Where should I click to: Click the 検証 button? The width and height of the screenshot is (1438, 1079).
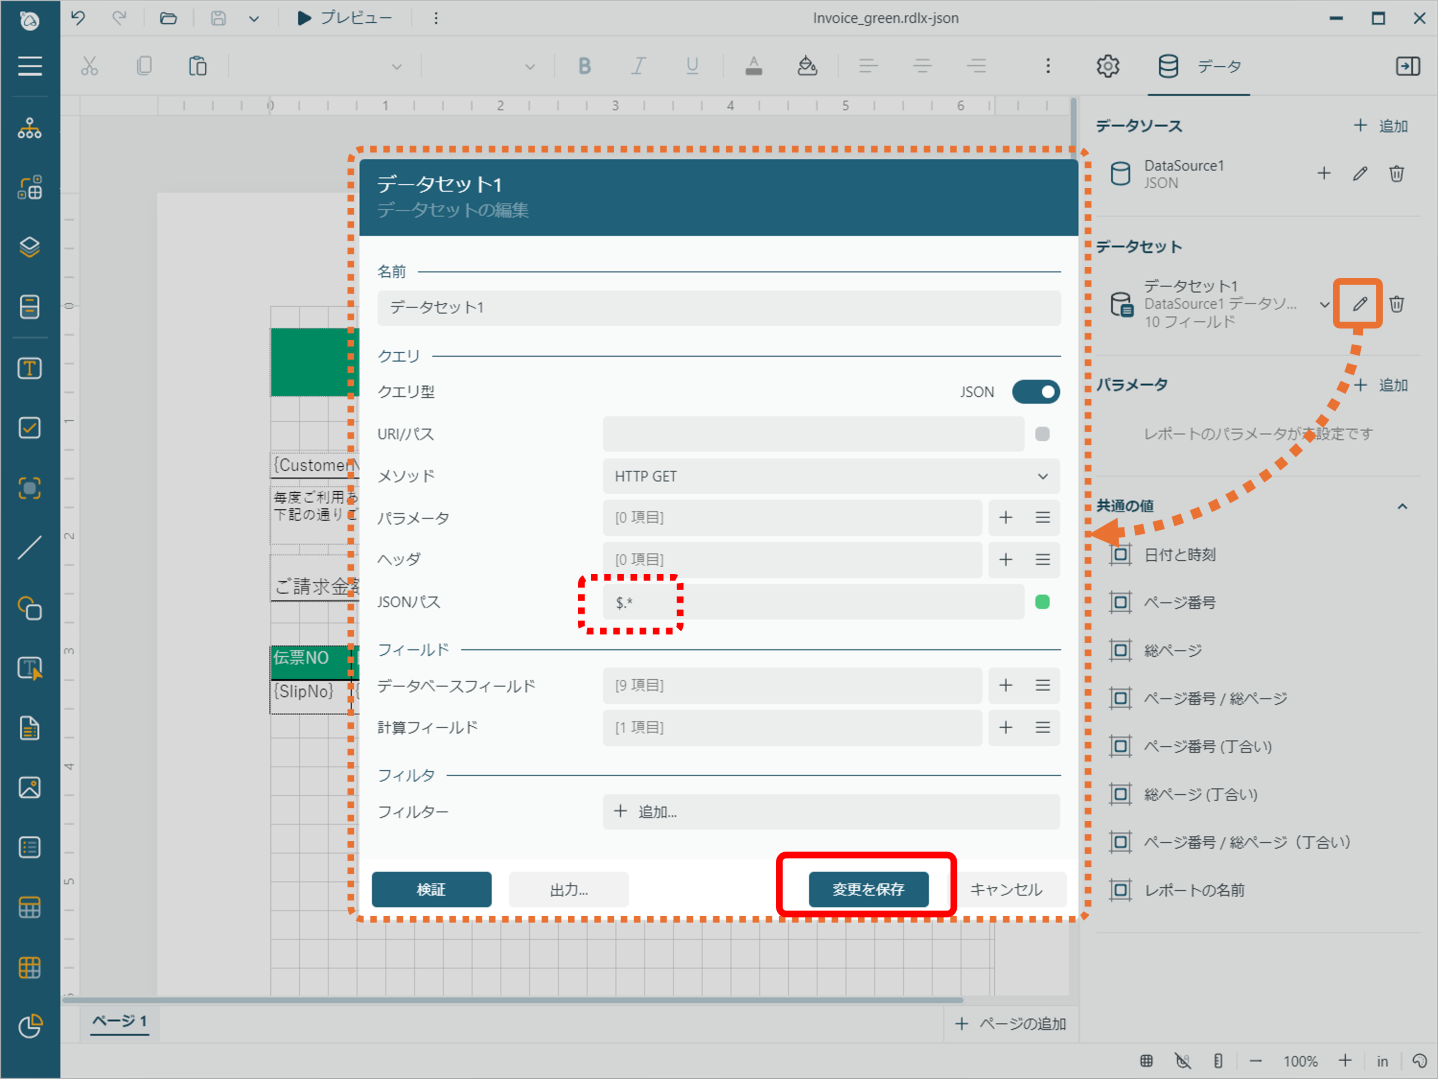(432, 889)
